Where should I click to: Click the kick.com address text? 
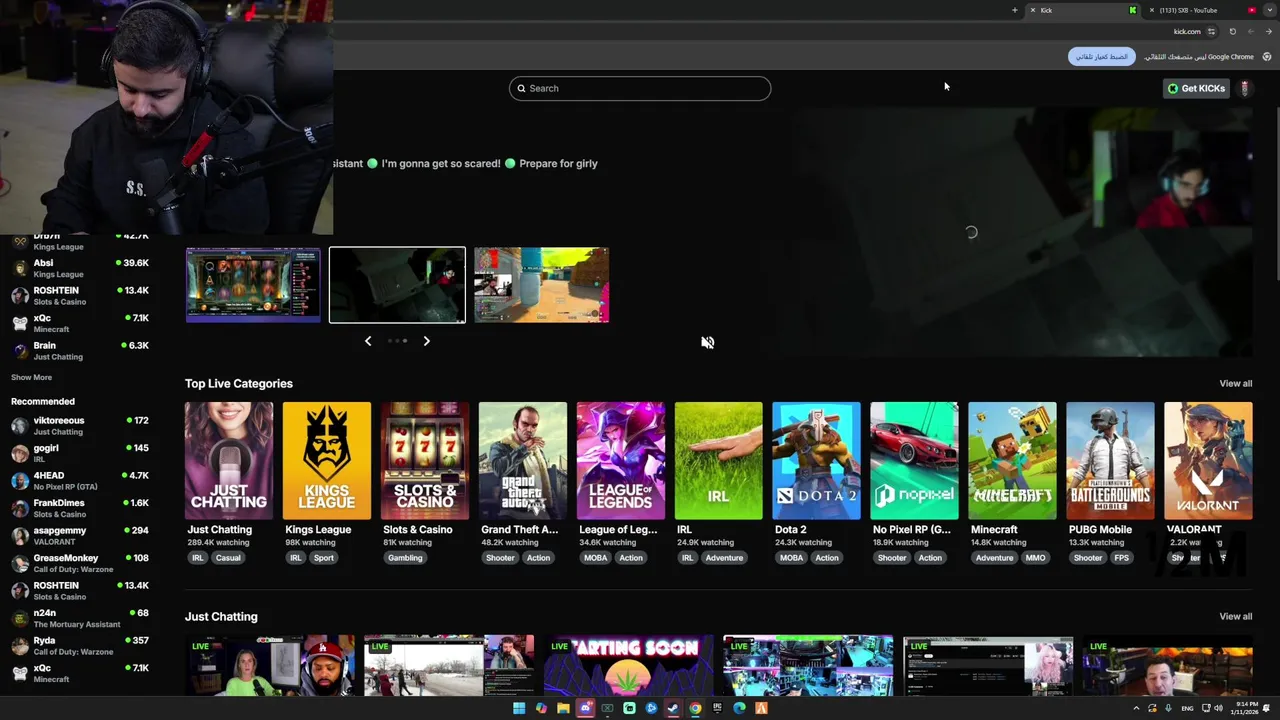pyautogui.click(x=1187, y=32)
